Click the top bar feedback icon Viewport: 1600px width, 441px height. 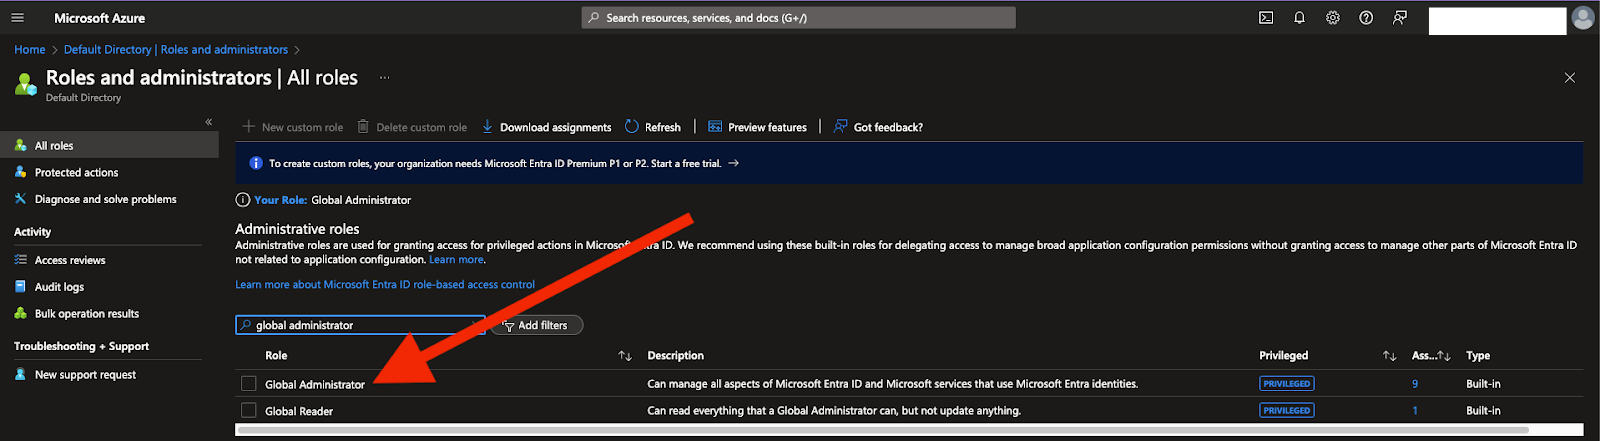(x=1400, y=18)
